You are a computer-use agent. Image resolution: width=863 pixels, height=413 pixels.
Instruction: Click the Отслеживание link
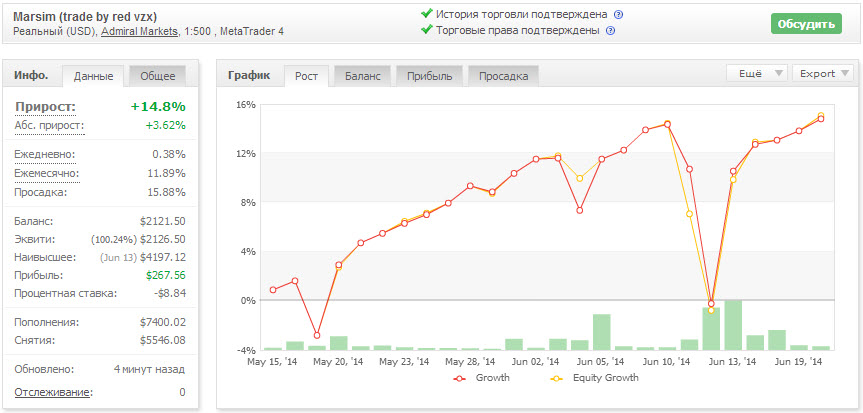(52, 393)
